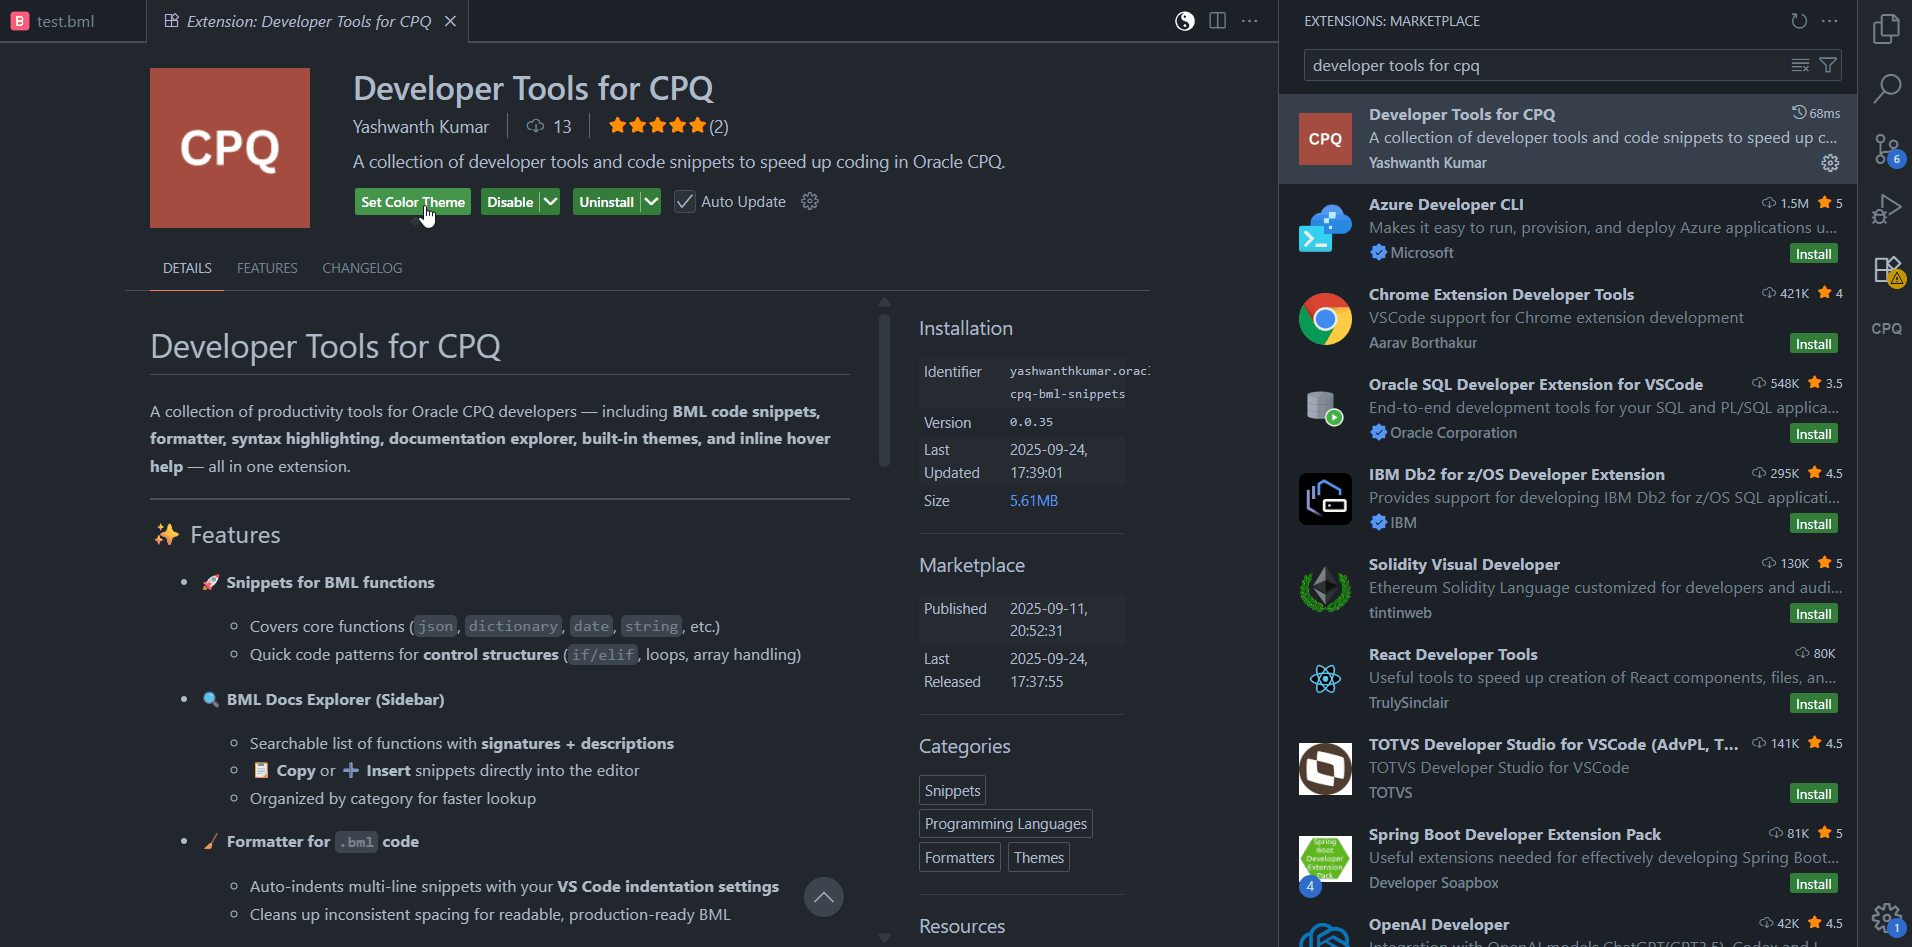This screenshot has height=947, width=1912.
Task: Click Spring Boot Developer Extension Pack icon
Action: pyautogui.click(x=1325, y=859)
